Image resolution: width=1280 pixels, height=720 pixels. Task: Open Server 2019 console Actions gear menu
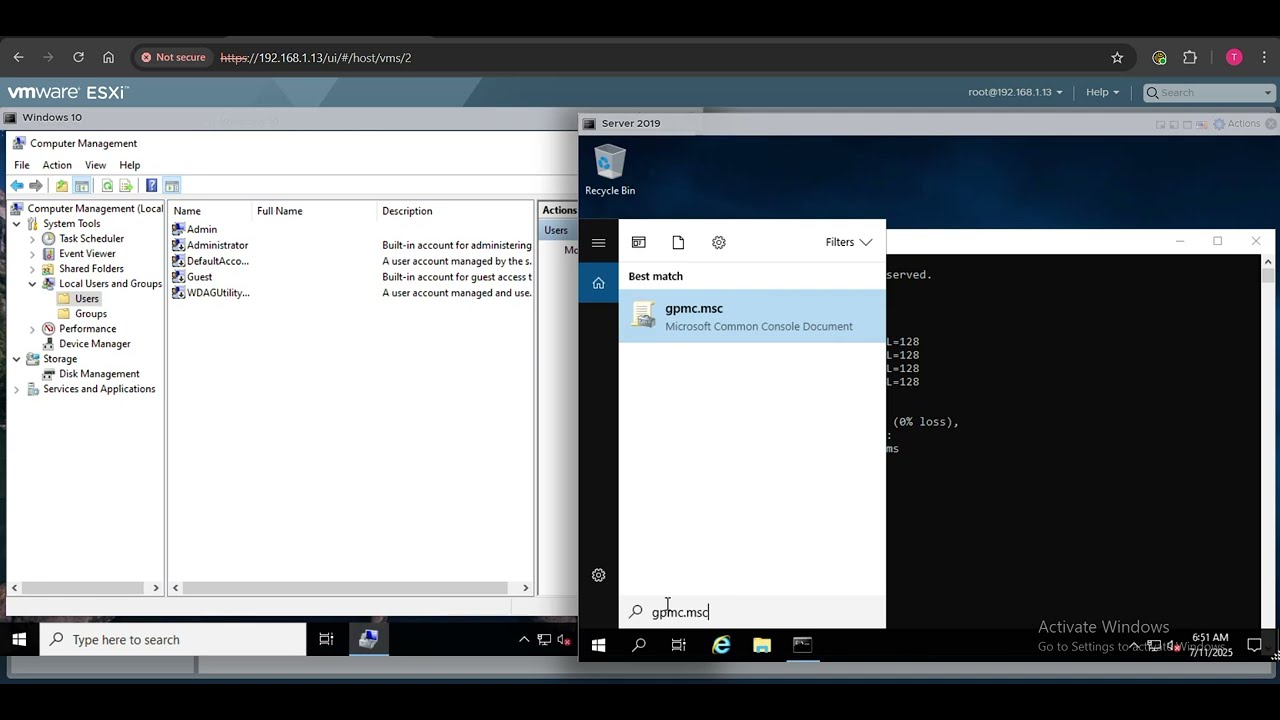pyautogui.click(x=1237, y=123)
